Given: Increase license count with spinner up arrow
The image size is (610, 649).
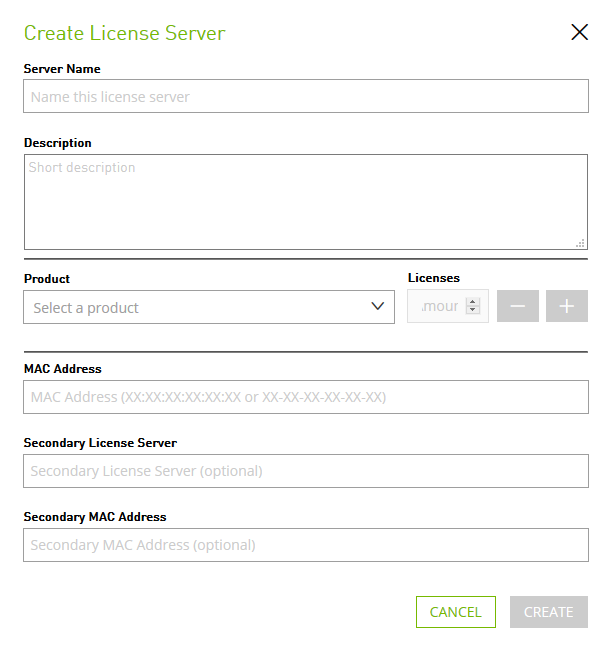Looking at the screenshot, I should click(473, 301).
